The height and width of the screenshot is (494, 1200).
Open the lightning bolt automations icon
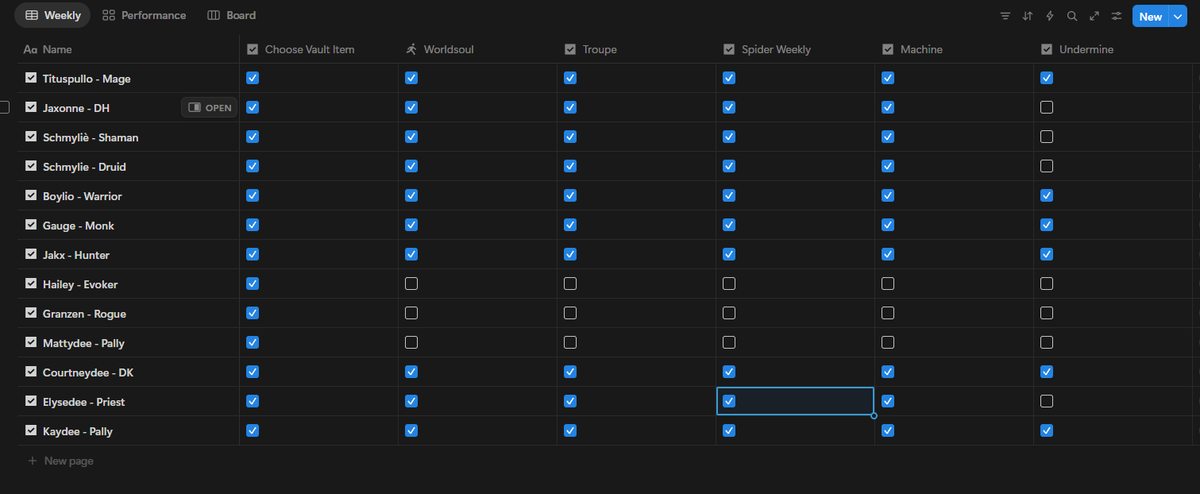coord(1050,16)
